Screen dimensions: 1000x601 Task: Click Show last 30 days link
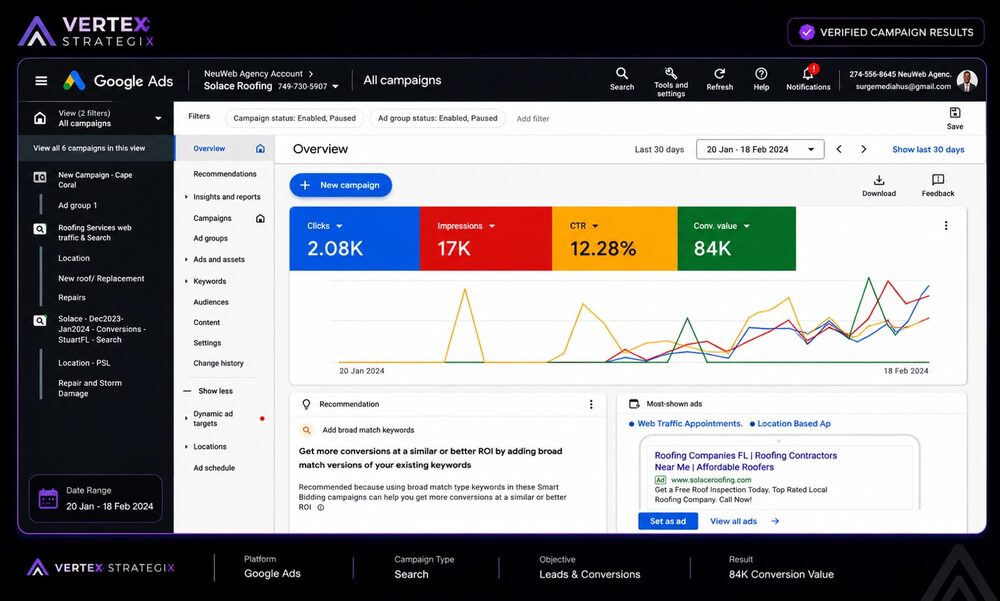point(928,149)
